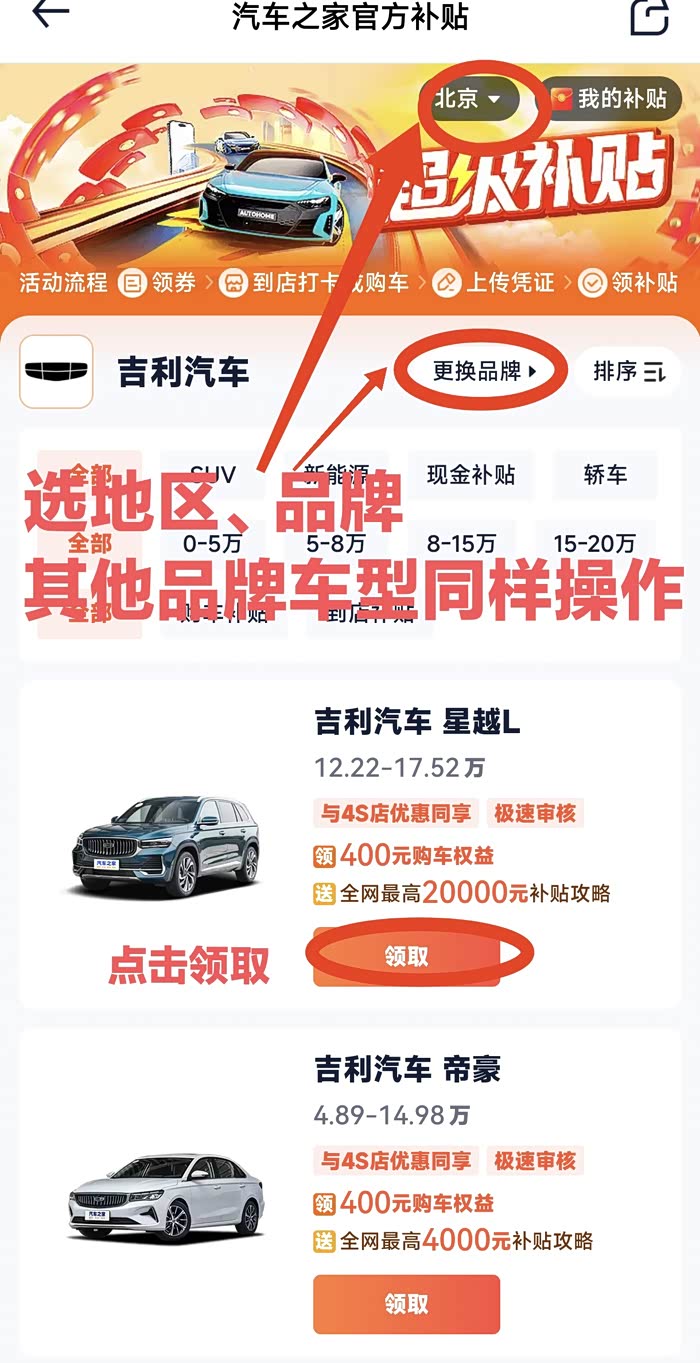700x1363 pixels.
Task: Tap the 星越L car thumbnail
Action: coord(166,846)
